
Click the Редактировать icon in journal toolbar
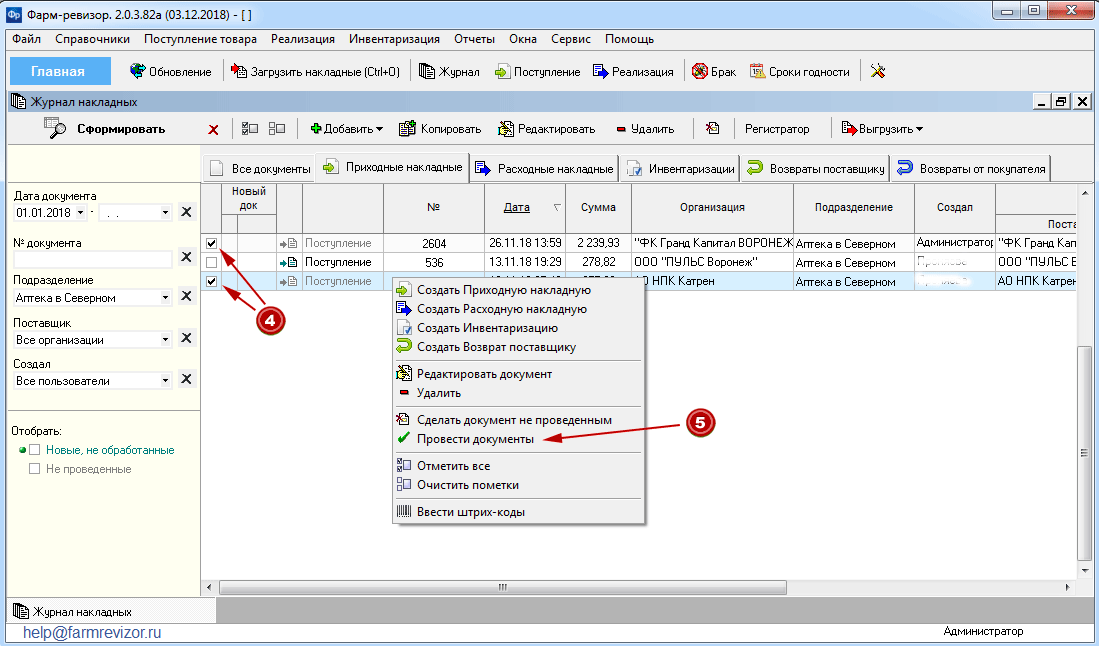tap(505, 128)
